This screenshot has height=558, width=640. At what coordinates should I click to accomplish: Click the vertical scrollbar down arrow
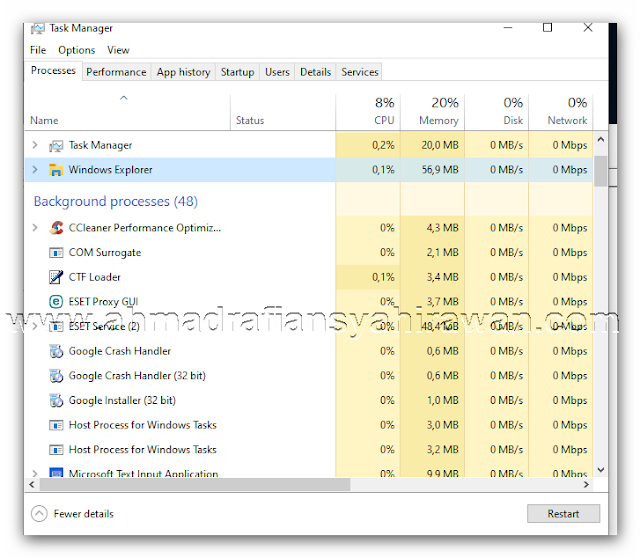(600, 470)
